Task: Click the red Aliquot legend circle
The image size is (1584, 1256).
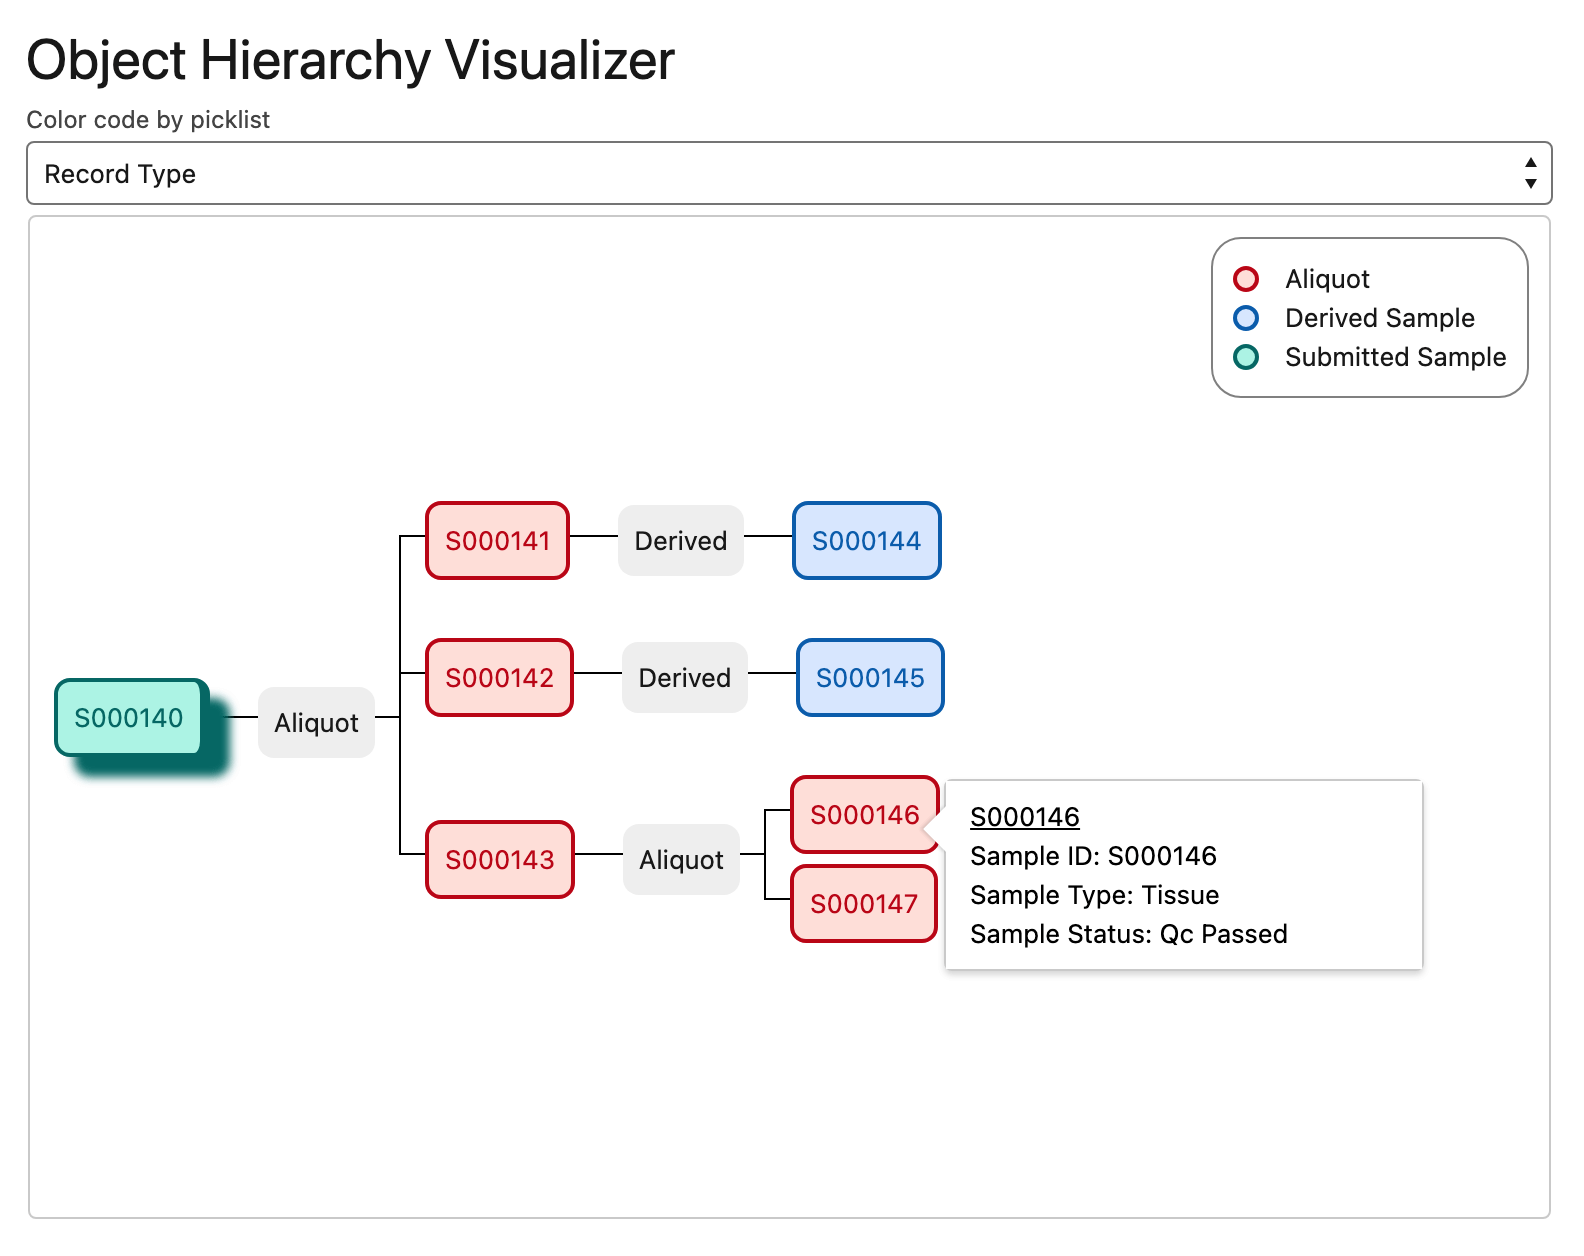Action: 1246,279
